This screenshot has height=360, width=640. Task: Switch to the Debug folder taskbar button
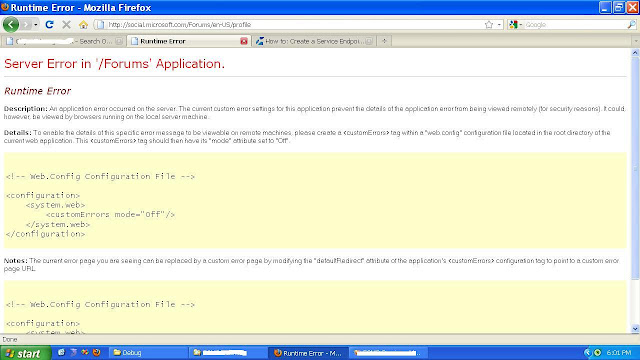tap(148, 353)
